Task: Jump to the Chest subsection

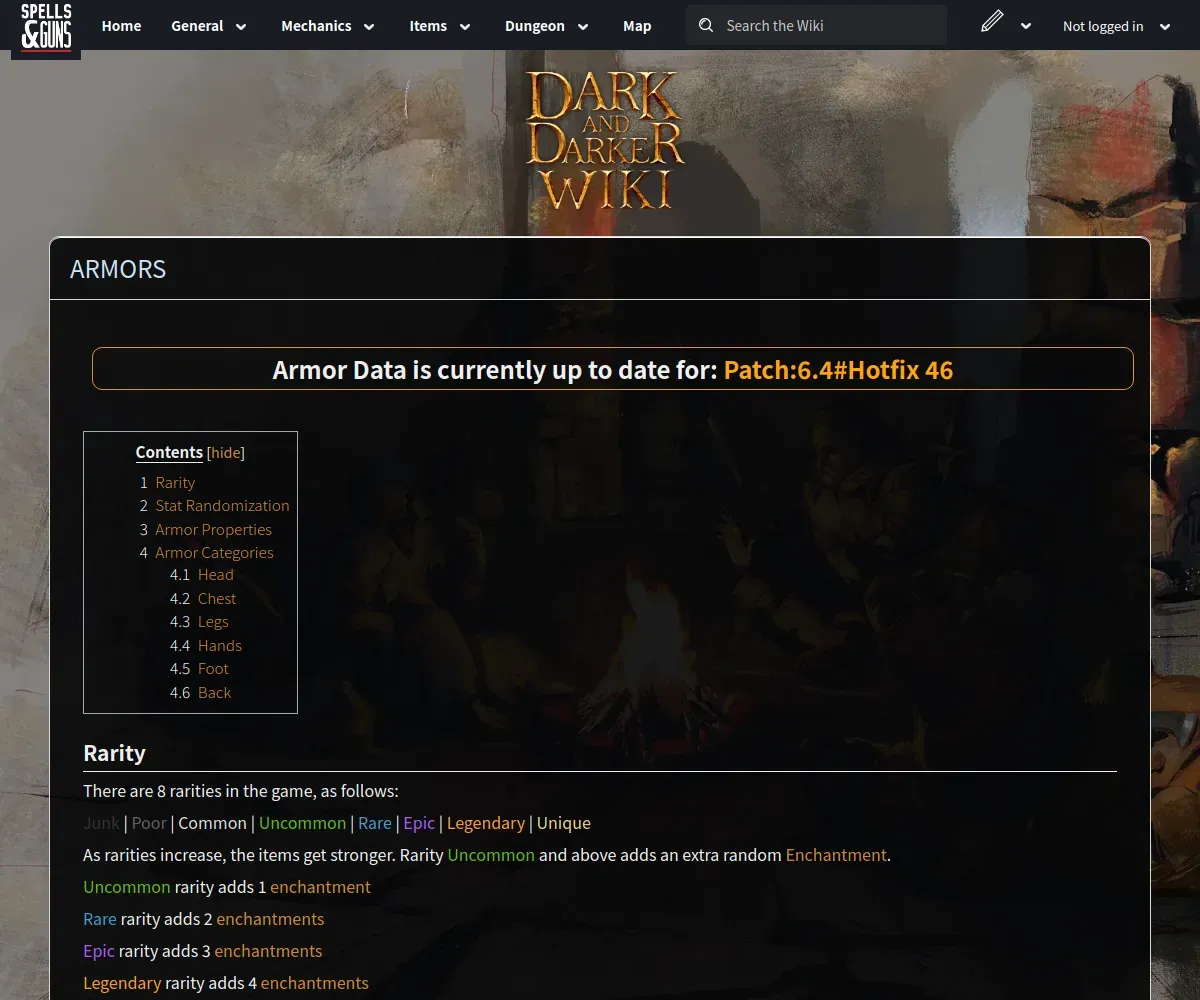Action: (217, 599)
